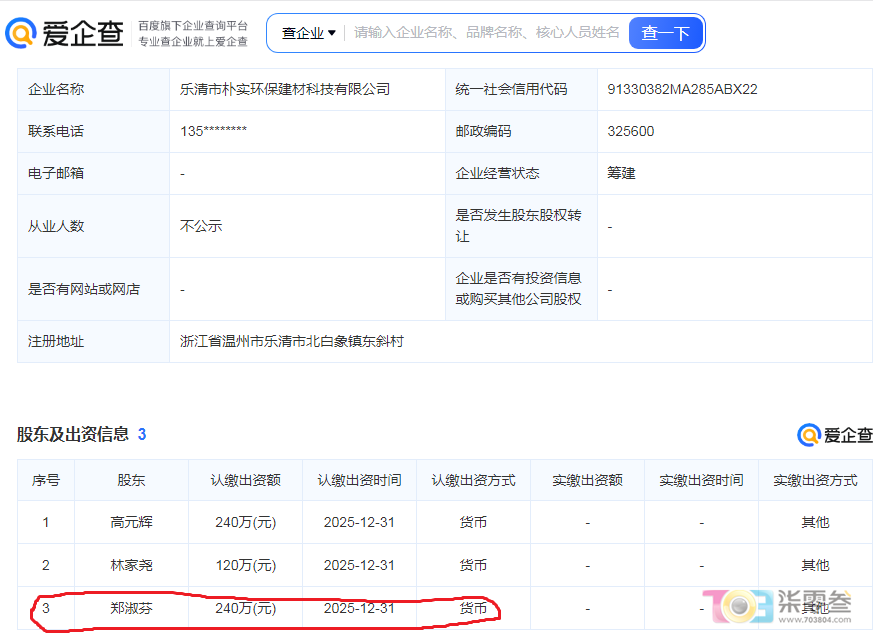Screen dimensions: 873x635
Task: Select shareholder name 高元辉
Action: click(x=131, y=522)
